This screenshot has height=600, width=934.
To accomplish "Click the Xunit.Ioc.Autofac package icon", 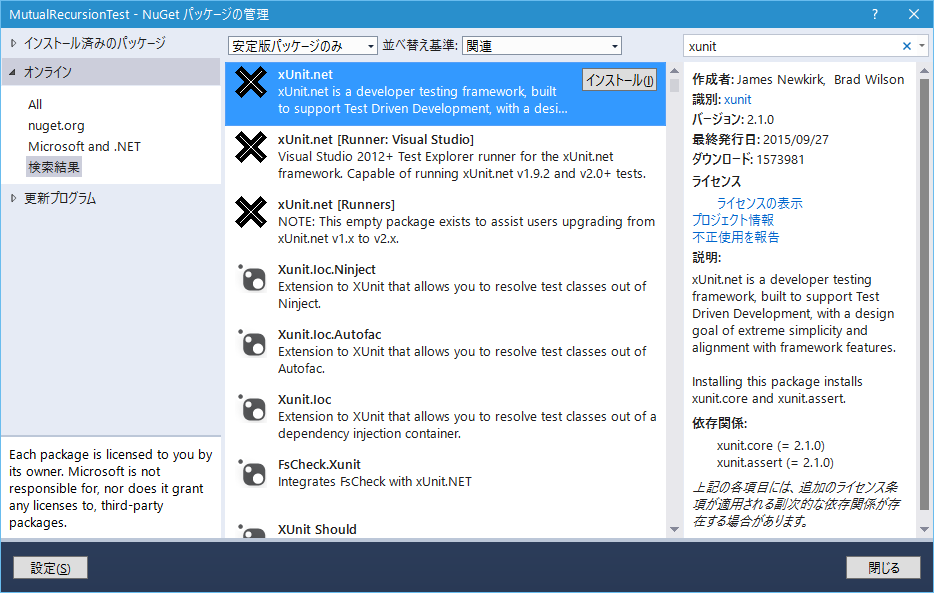I will coord(252,343).
